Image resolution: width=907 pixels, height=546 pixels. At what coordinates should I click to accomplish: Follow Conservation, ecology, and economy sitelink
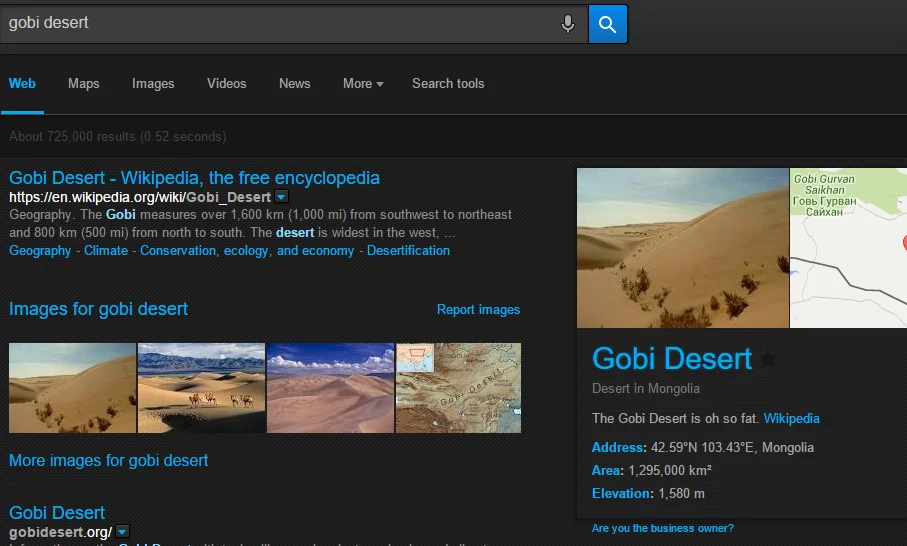pyautogui.click(x=247, y=251)
